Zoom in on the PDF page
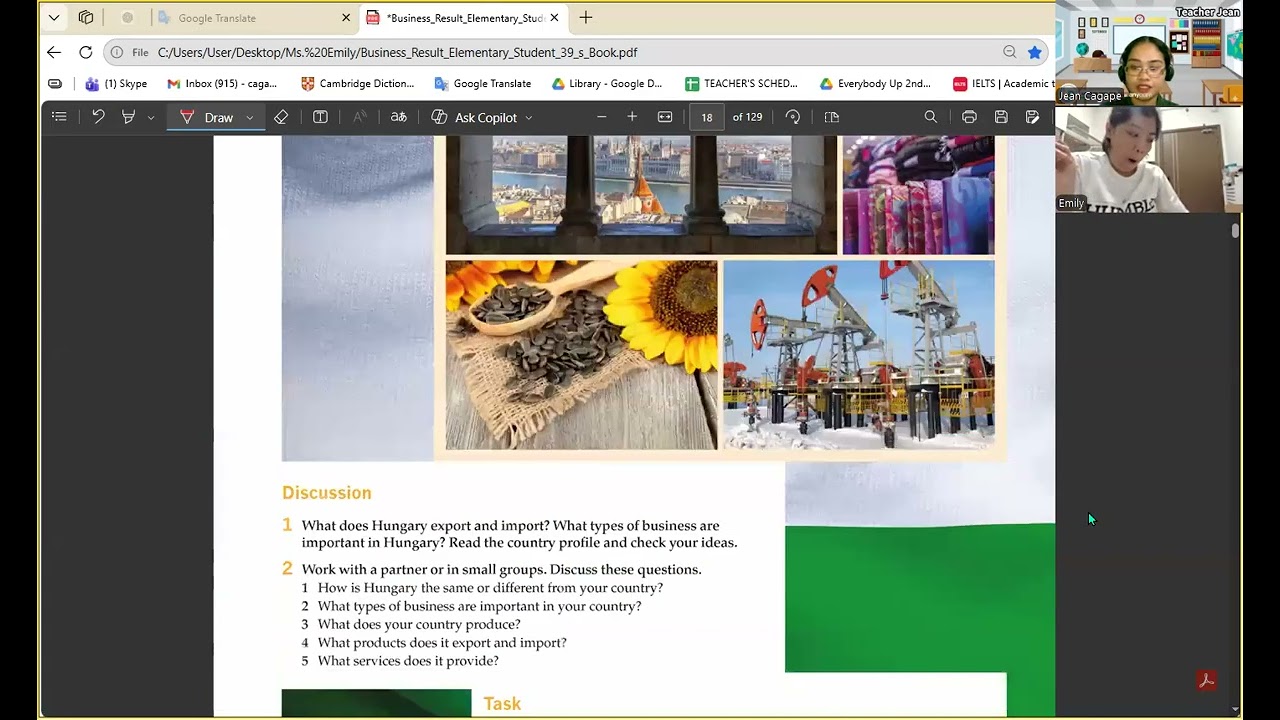 pyautogui.click(x=632, y=117)
